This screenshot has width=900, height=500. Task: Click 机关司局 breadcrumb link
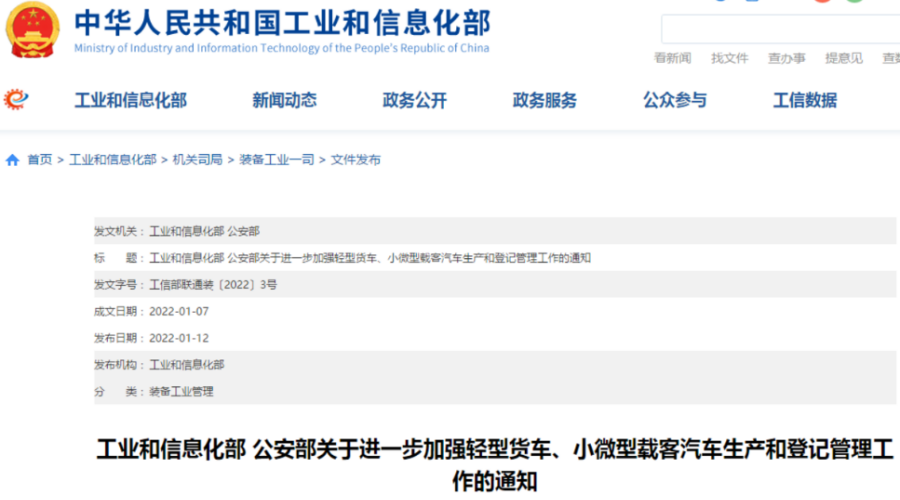point(197,160)
